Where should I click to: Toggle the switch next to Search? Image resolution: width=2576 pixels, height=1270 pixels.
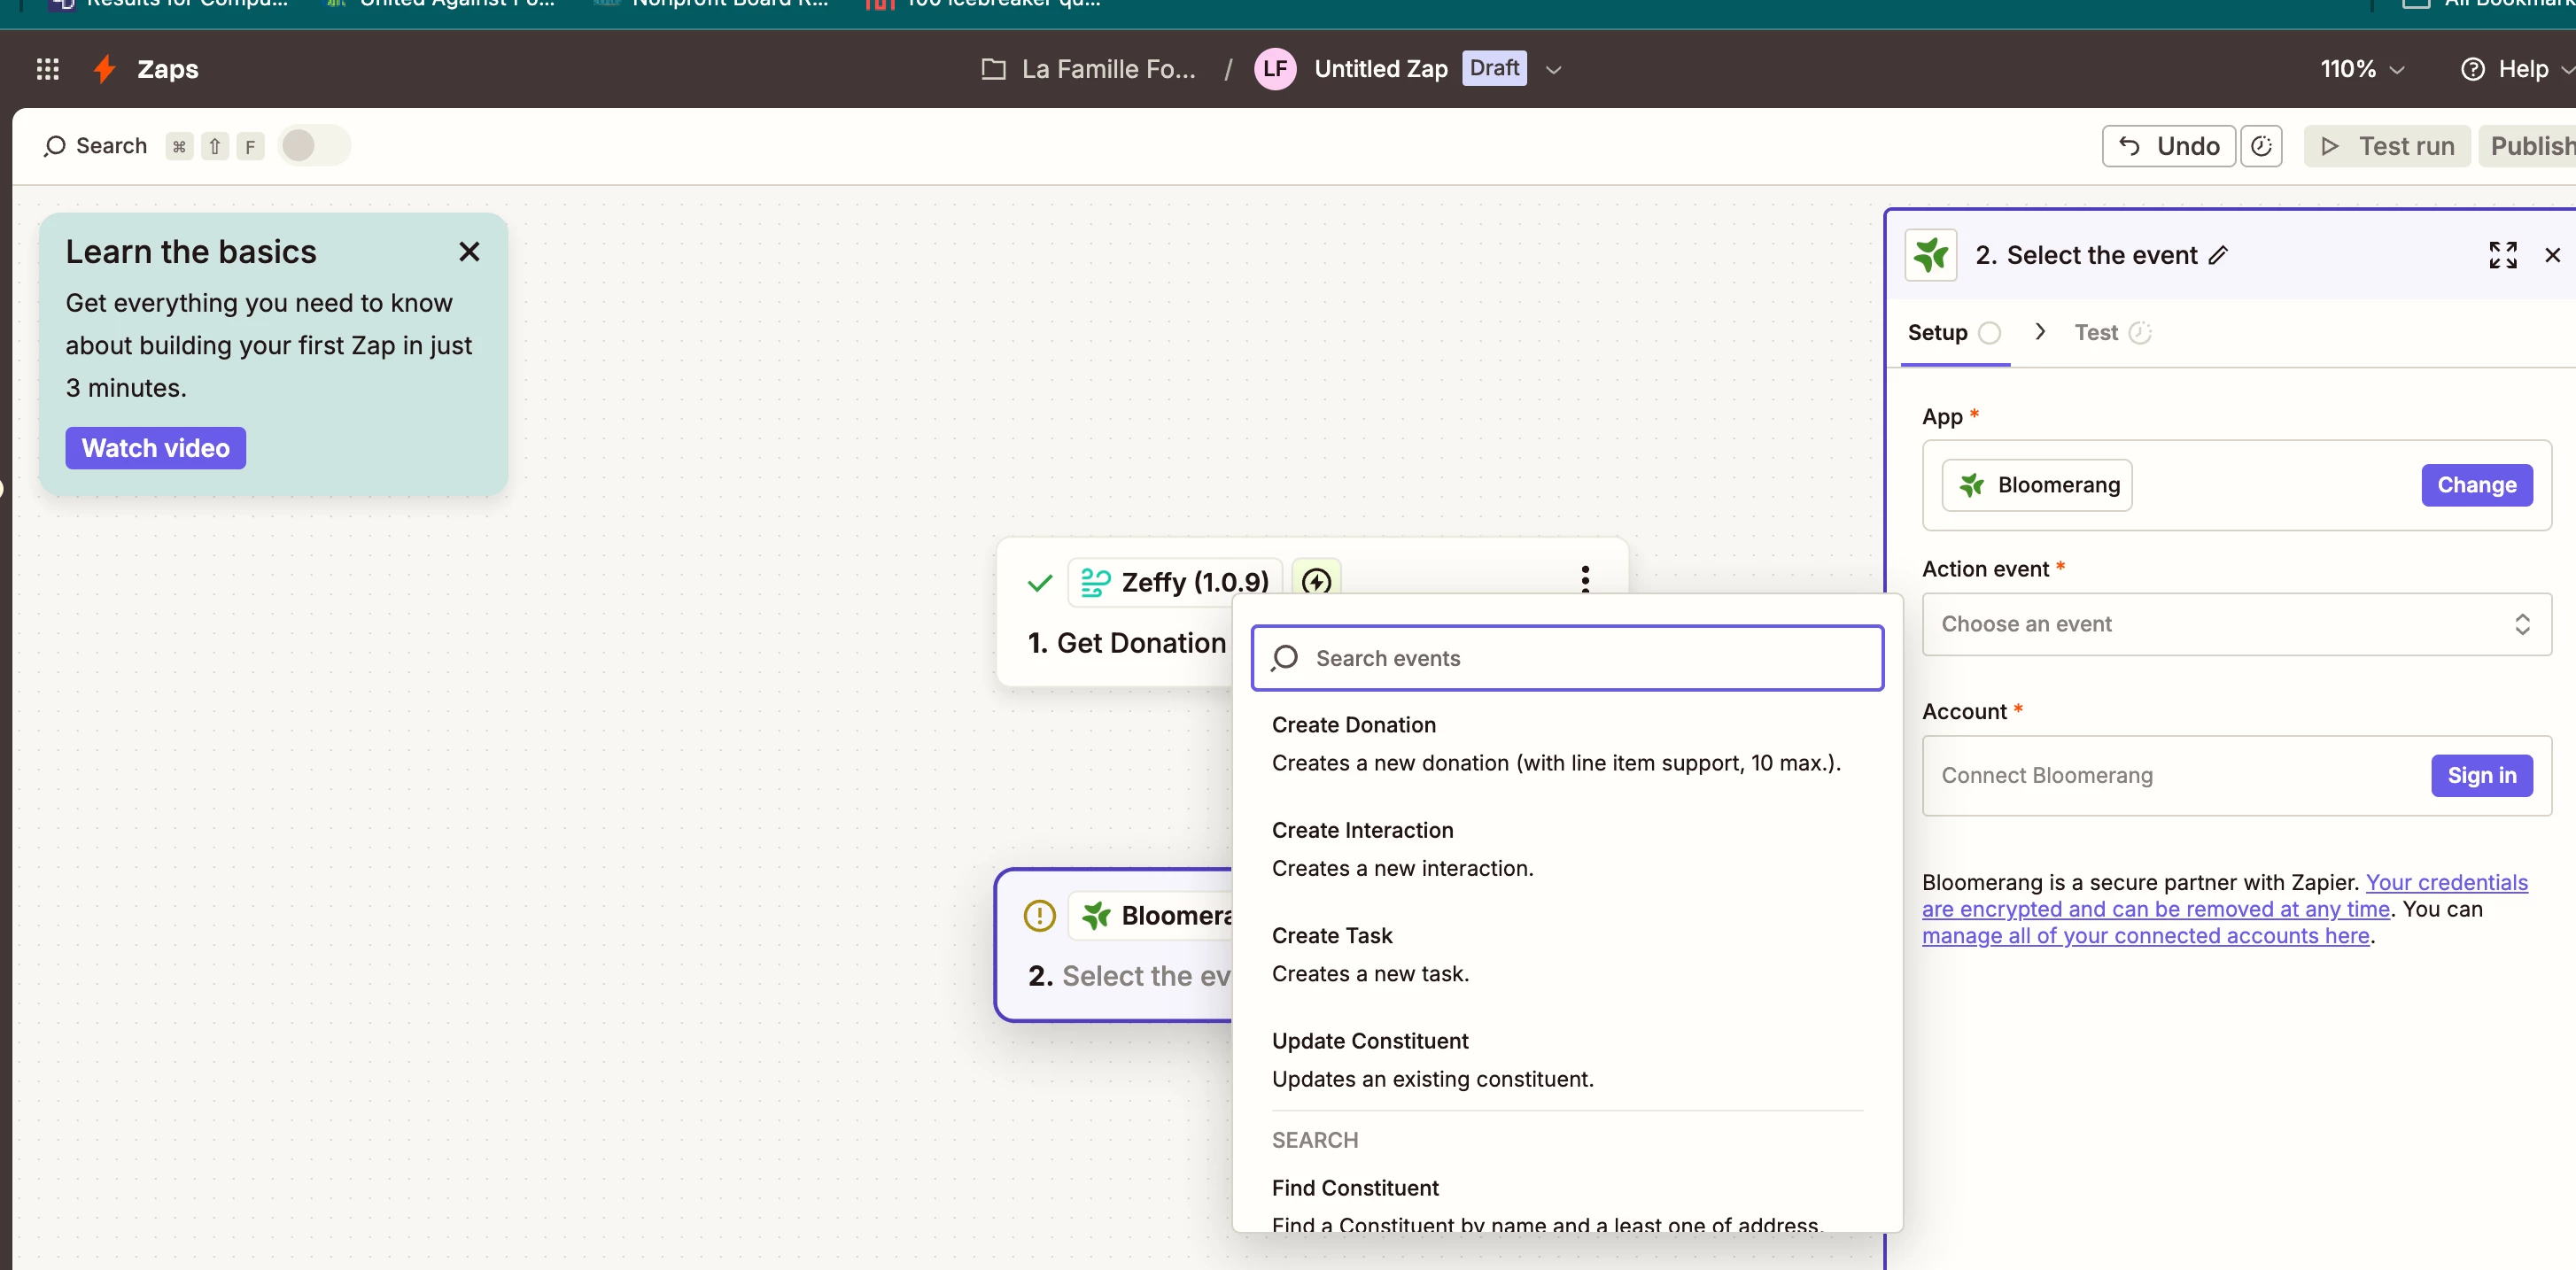pyautogui.click(x=313, y=146)
